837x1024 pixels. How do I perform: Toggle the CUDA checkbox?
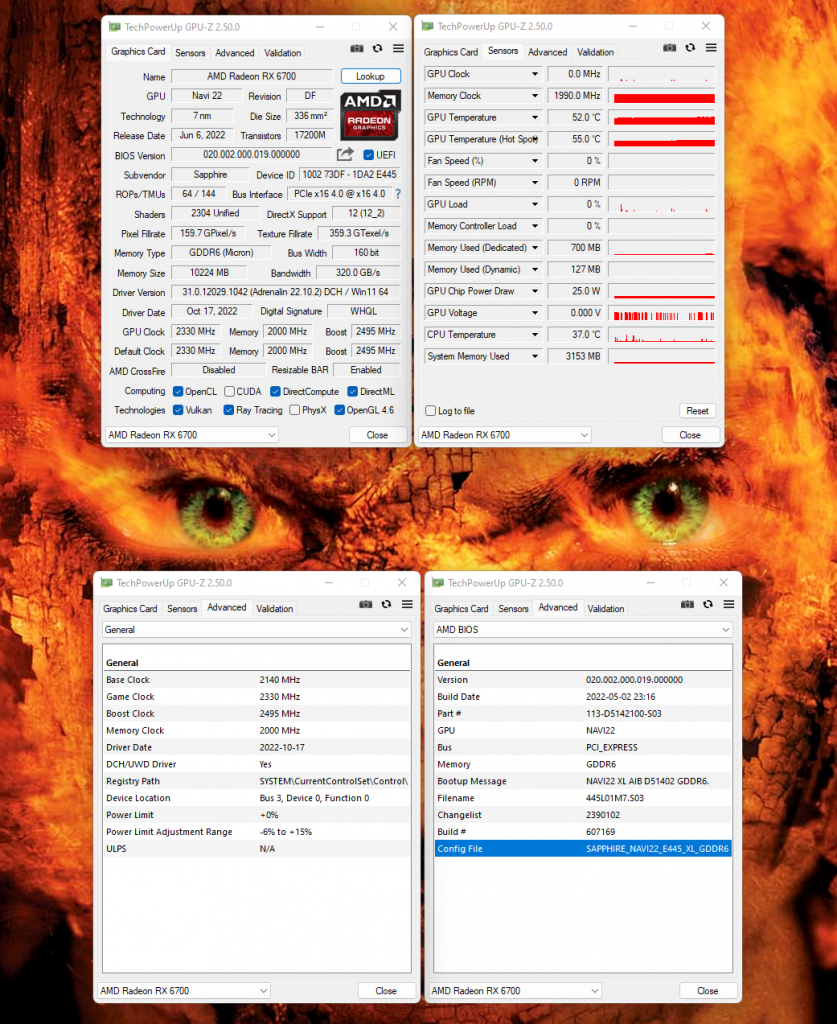(x=229, y=391)
